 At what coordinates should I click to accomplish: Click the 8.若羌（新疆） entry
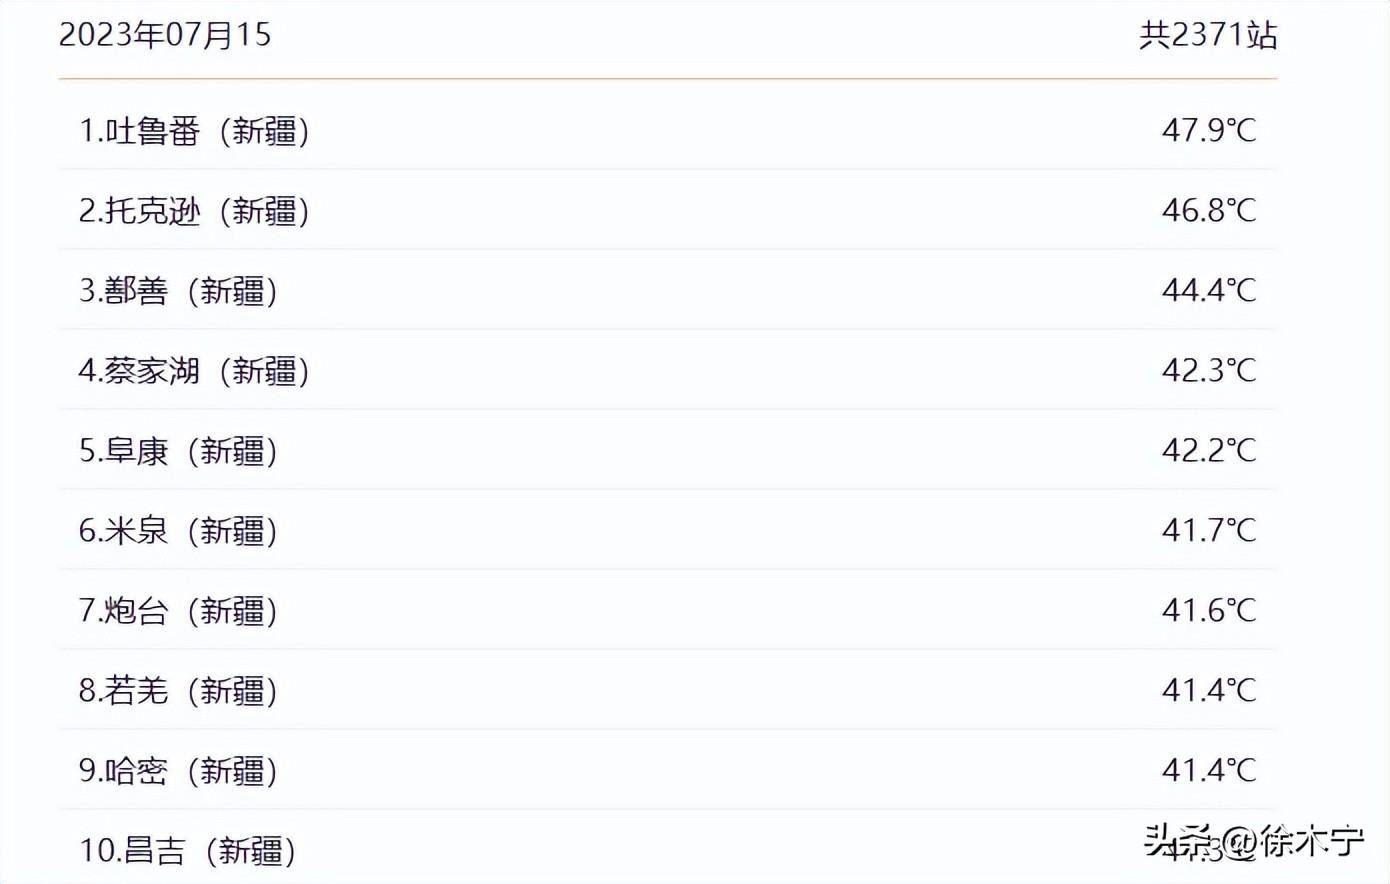(x=178, y=691)
